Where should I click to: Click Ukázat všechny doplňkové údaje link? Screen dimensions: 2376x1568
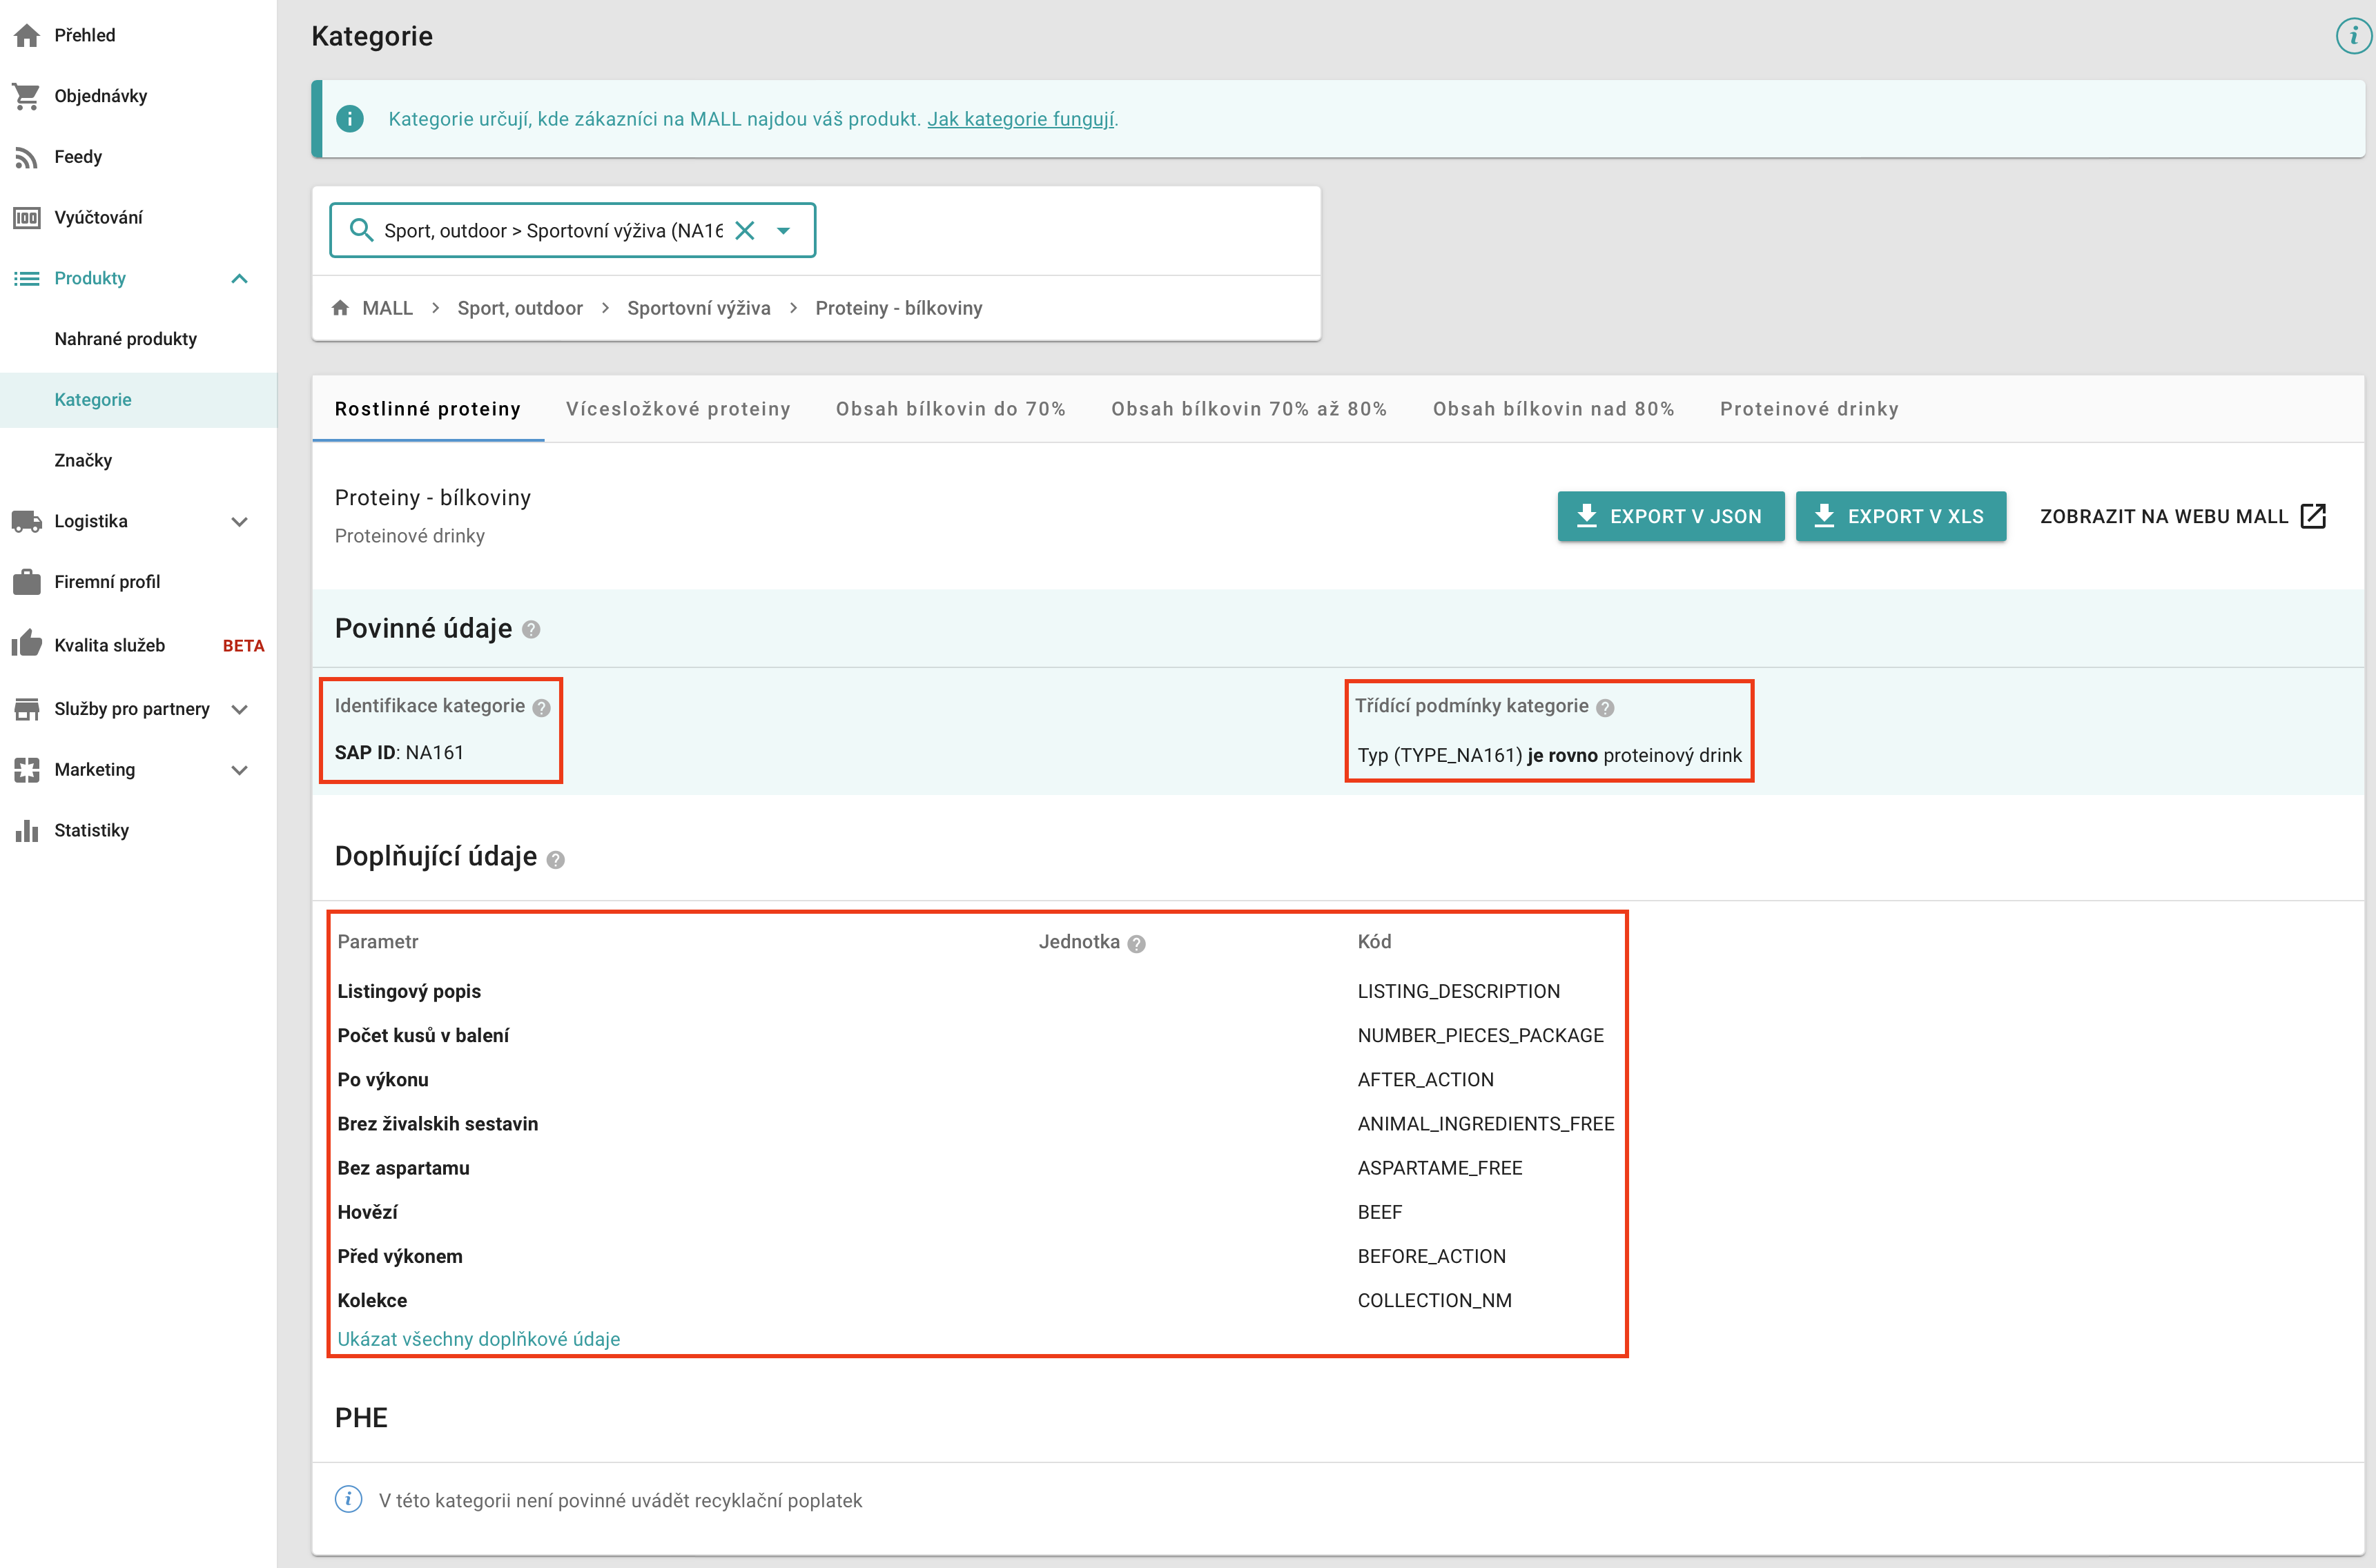tap(478, 1339)
